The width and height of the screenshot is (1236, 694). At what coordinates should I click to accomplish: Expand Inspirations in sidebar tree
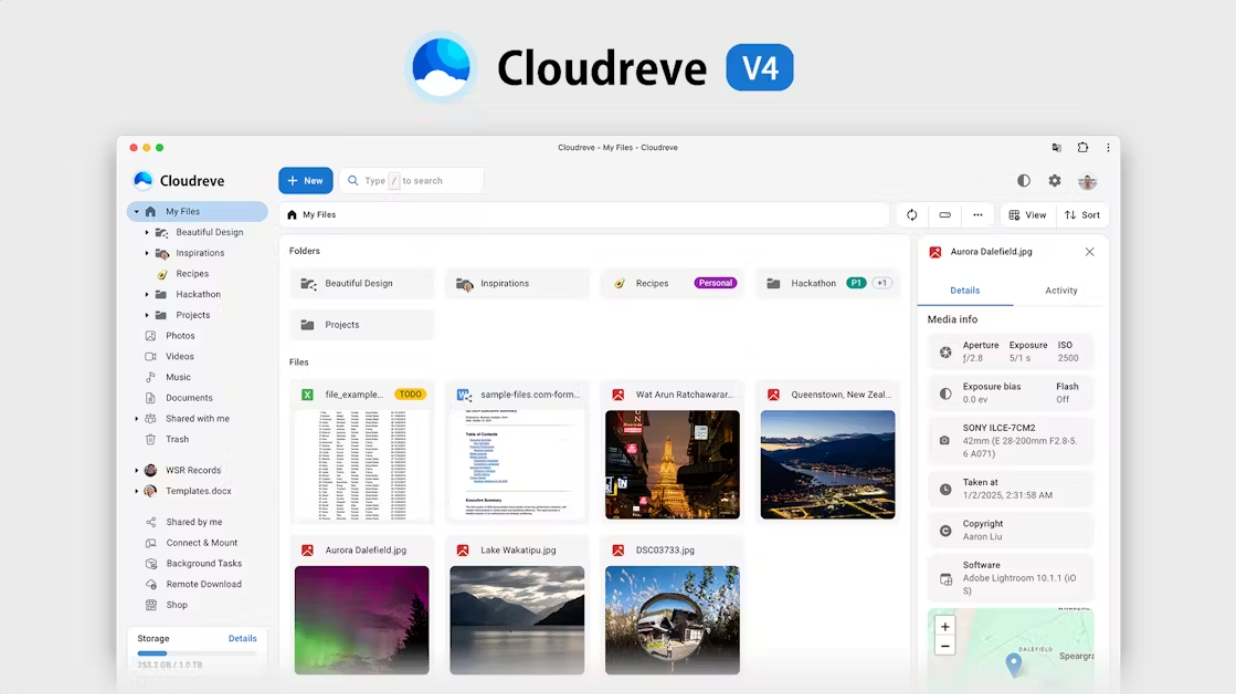click(x=147, y=253)
